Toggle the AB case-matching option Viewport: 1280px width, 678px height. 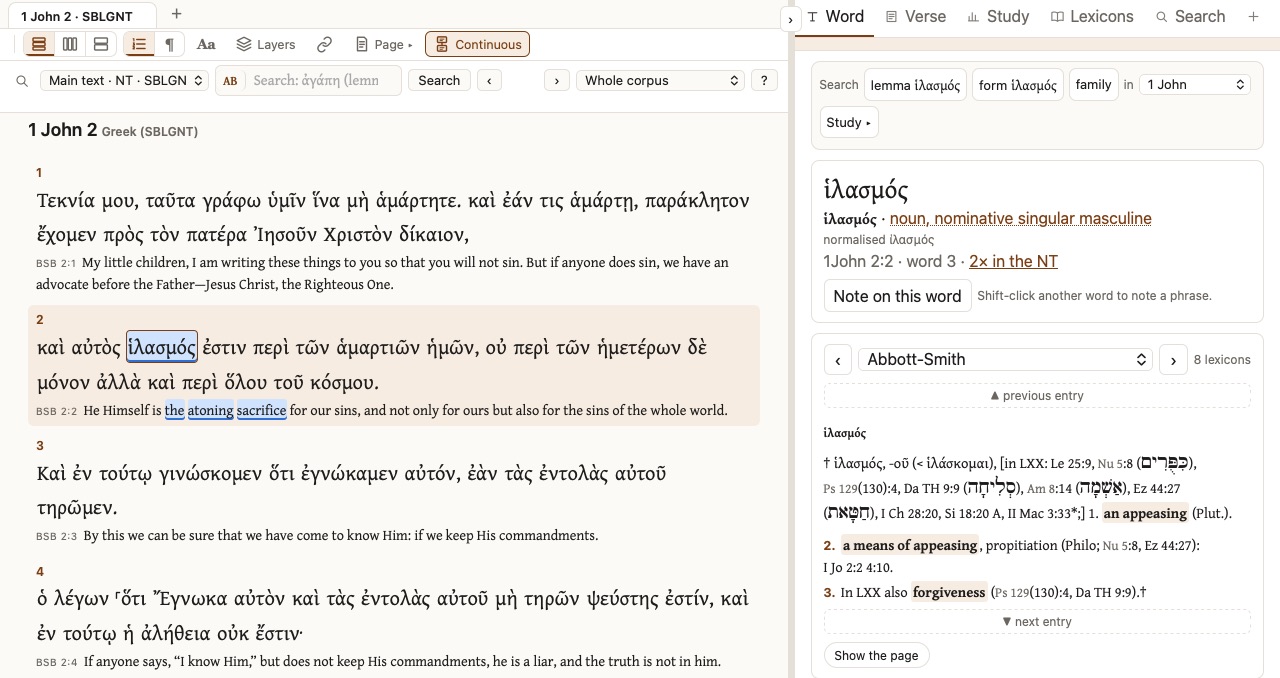point(230,81)
